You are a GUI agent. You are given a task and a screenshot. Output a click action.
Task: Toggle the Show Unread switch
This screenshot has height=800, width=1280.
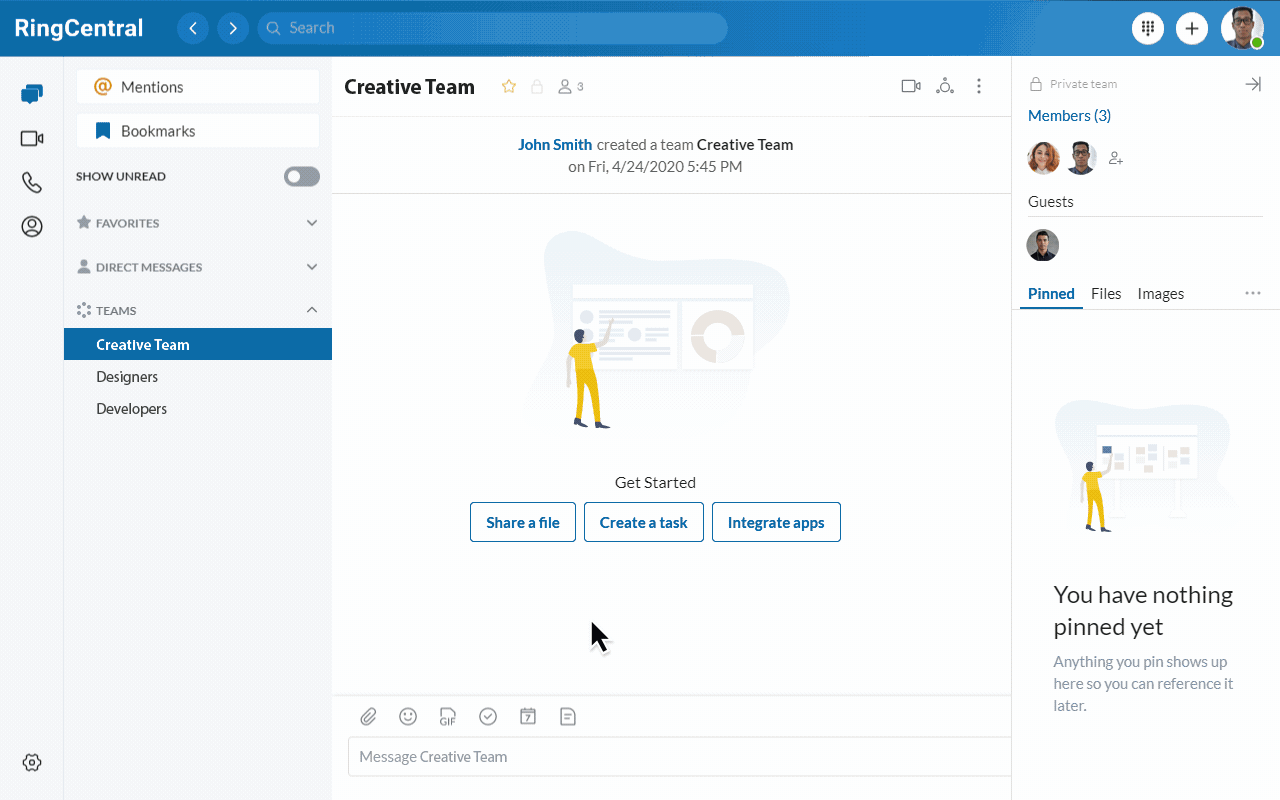301,177
